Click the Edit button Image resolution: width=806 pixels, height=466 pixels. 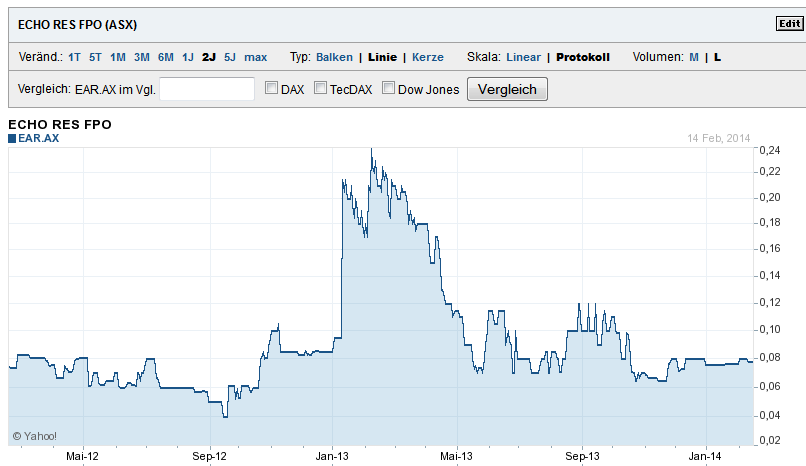tap(788, 23)
